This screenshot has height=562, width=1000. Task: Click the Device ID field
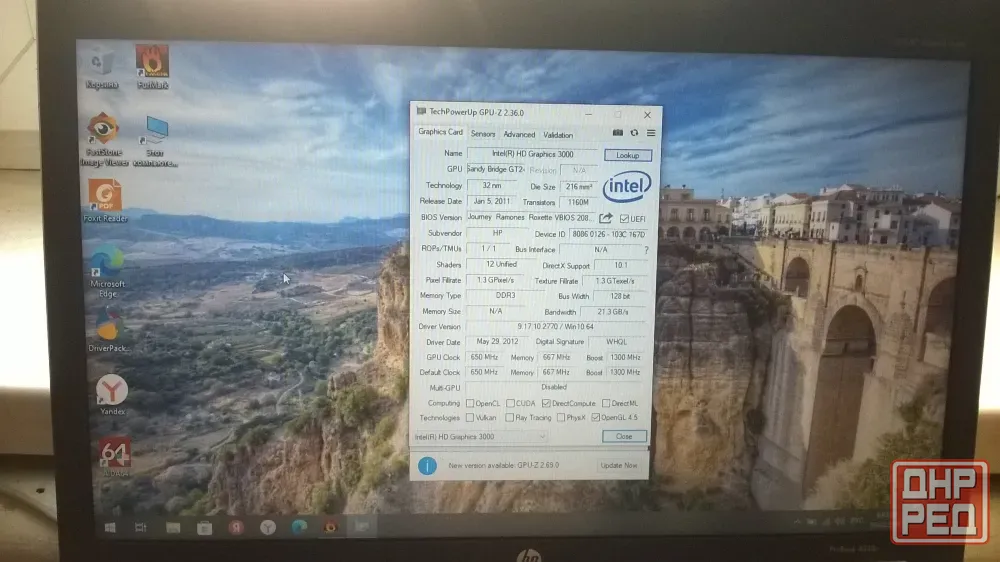tap(608, 234)
